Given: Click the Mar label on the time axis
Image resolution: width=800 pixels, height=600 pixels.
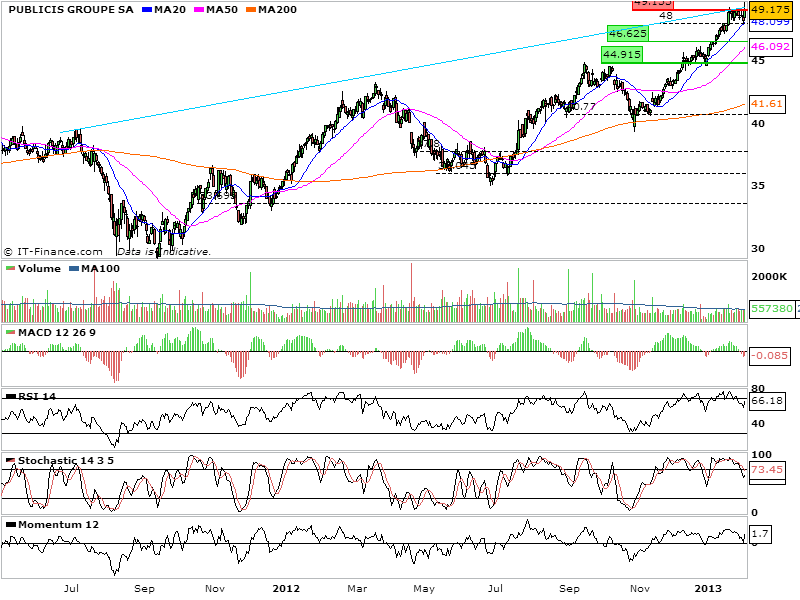Looking at the screenshot, I should pos(357,589).
